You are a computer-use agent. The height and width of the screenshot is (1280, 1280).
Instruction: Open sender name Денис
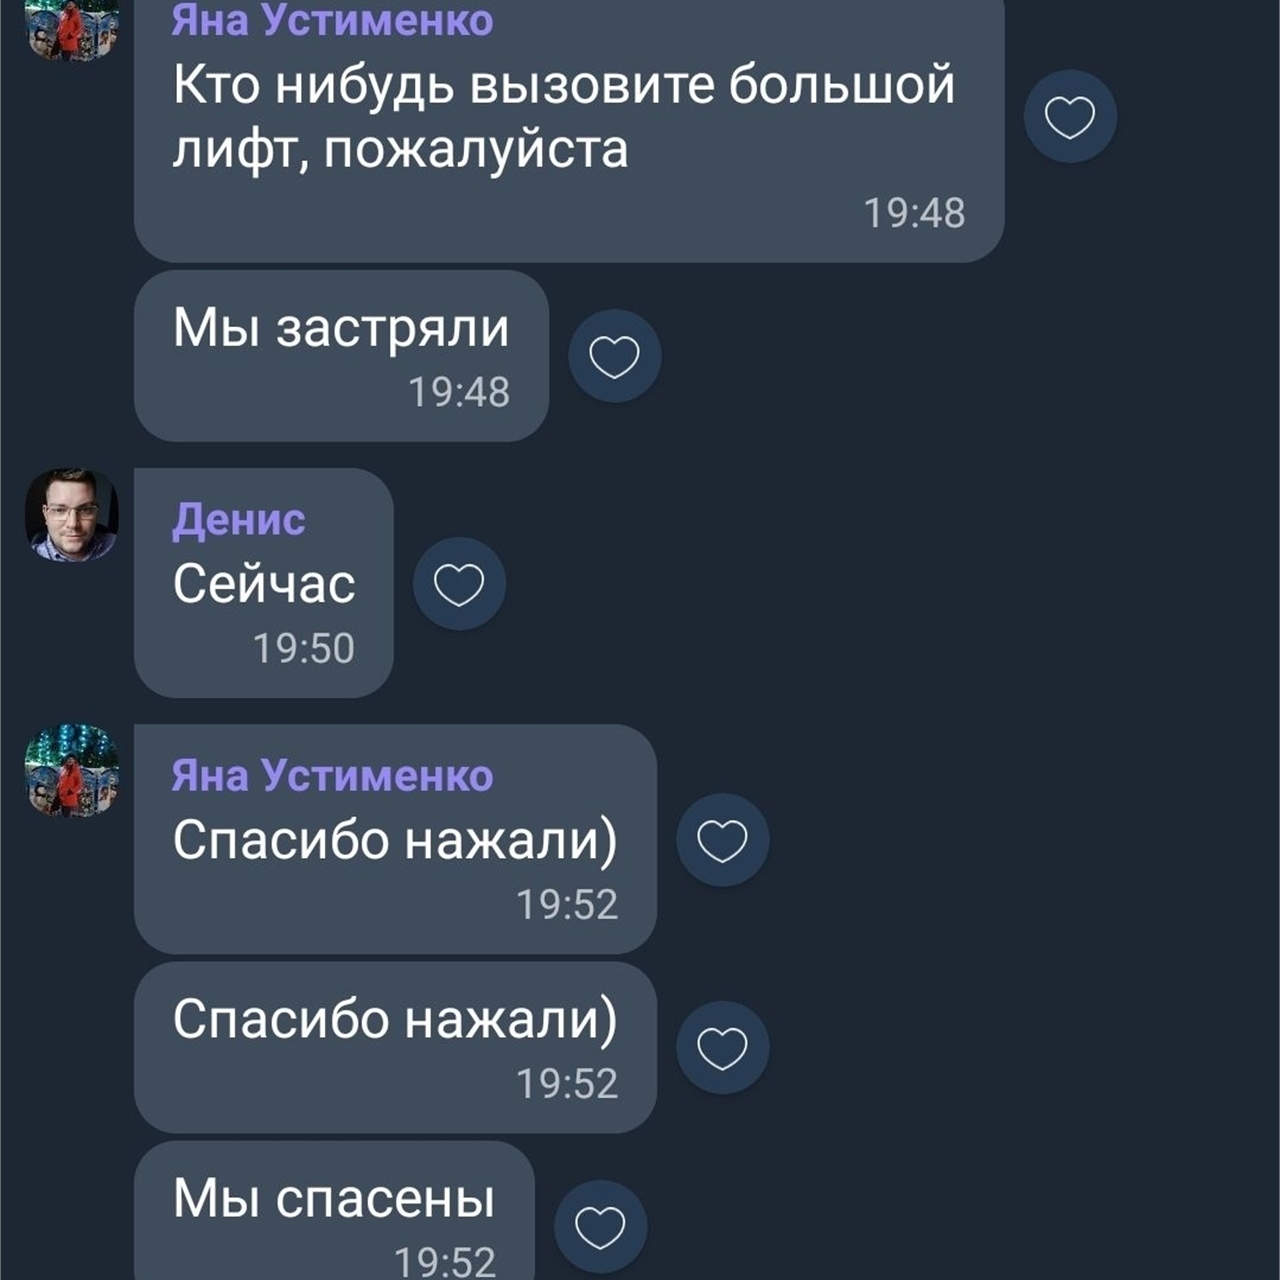[x=238, y=520]
